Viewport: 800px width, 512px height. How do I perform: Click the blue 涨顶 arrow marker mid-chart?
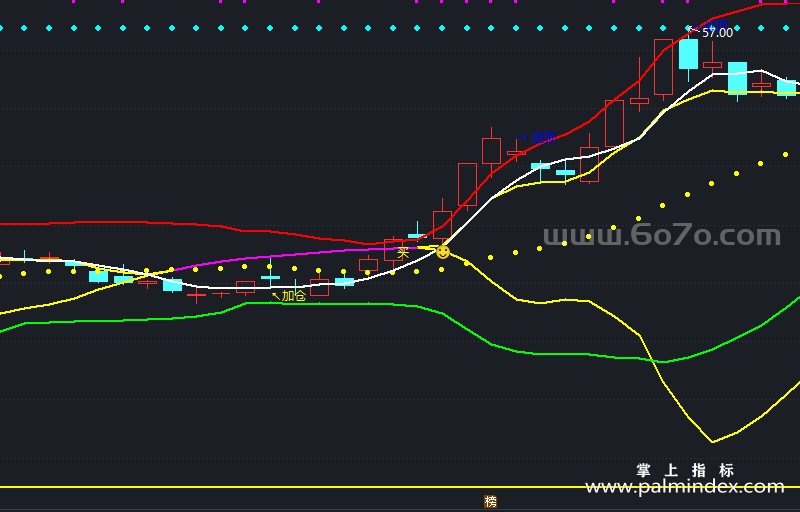536,137
